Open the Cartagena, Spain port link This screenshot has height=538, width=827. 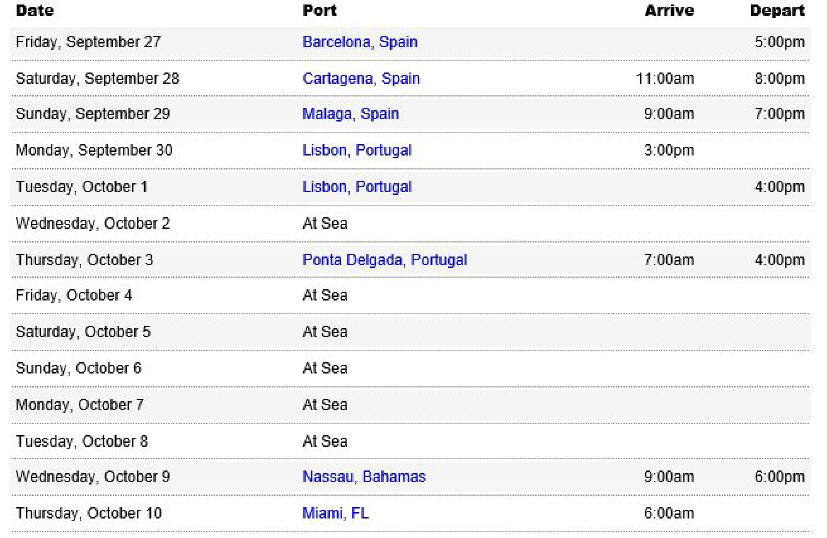361,79
